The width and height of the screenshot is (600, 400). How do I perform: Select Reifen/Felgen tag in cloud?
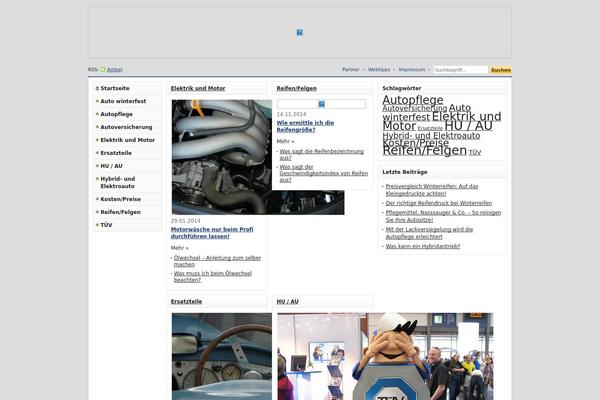(x=424, y=150)
